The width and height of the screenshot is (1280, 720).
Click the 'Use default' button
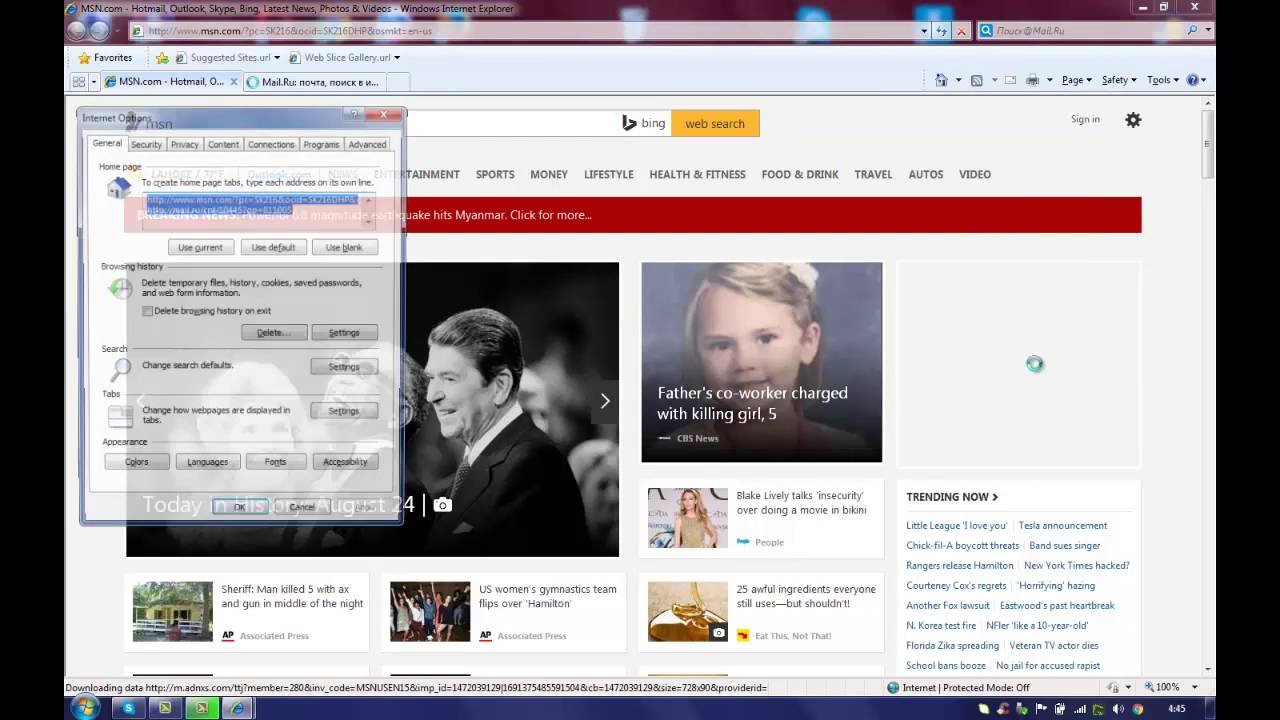tap(273, 247)
